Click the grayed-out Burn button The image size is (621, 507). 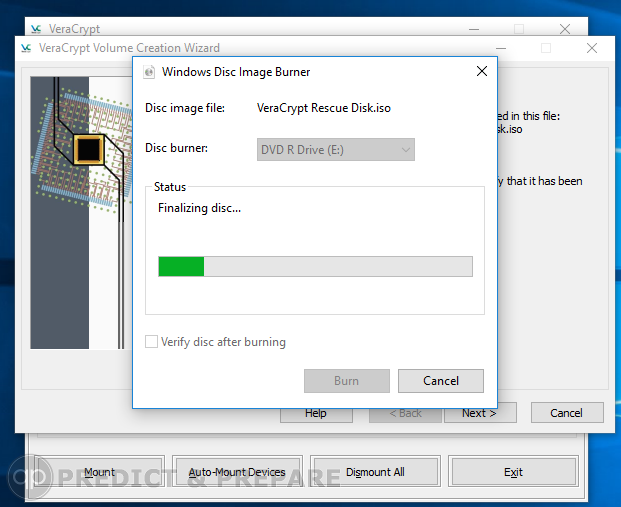click(x=347, y=381)
